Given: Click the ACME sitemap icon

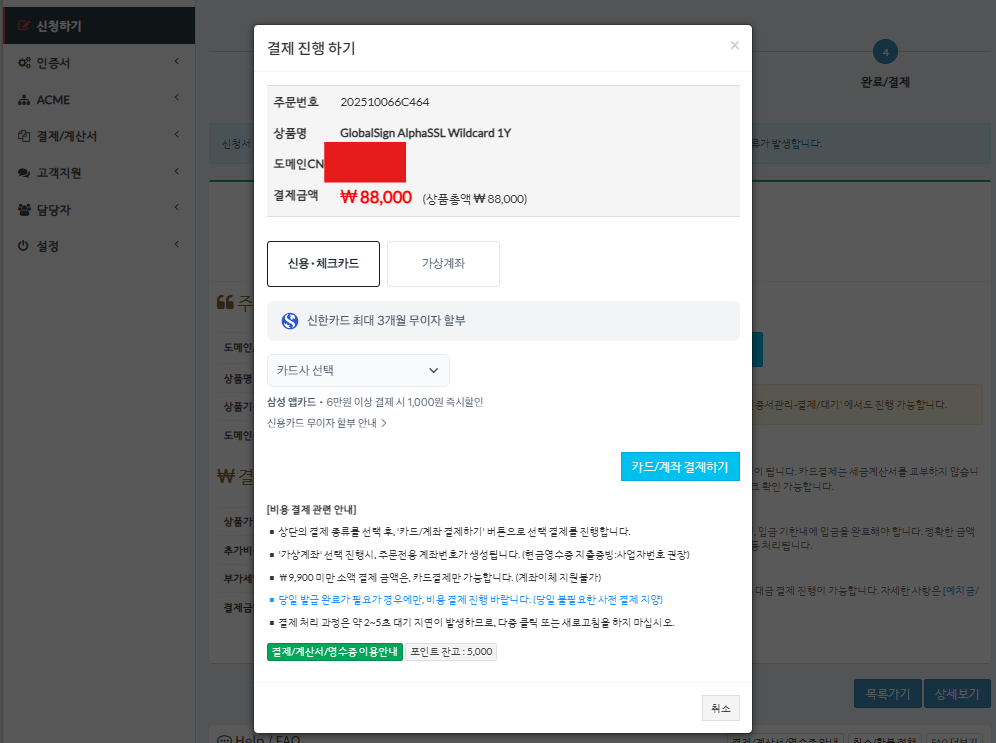Looking at the screenshot, I should coord(24,100).
